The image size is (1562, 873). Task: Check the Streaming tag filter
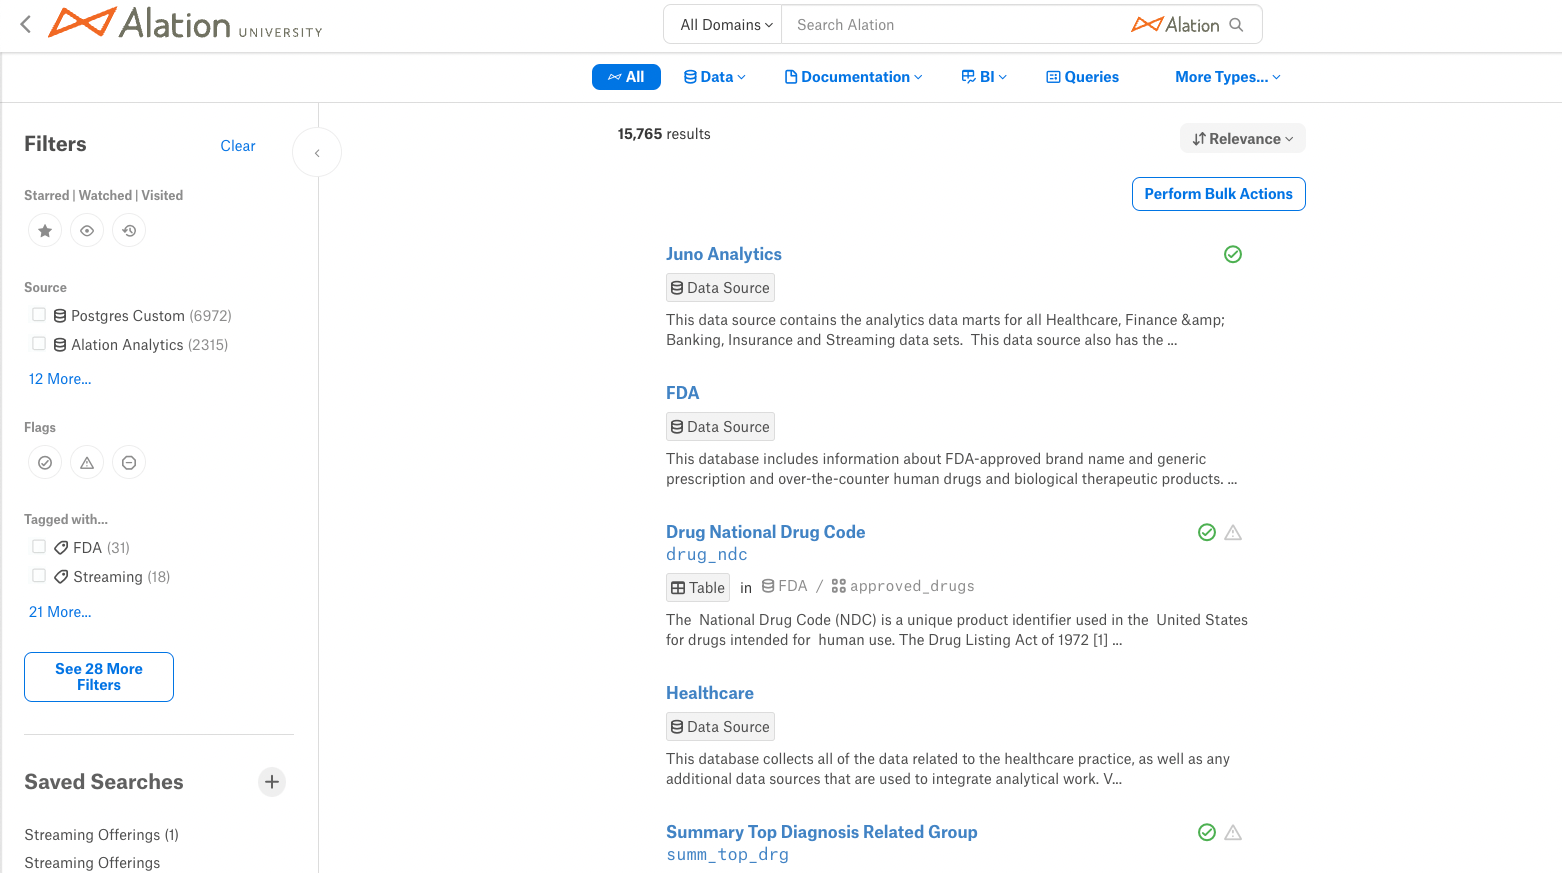pyautogui.click(x=39, y=576)
